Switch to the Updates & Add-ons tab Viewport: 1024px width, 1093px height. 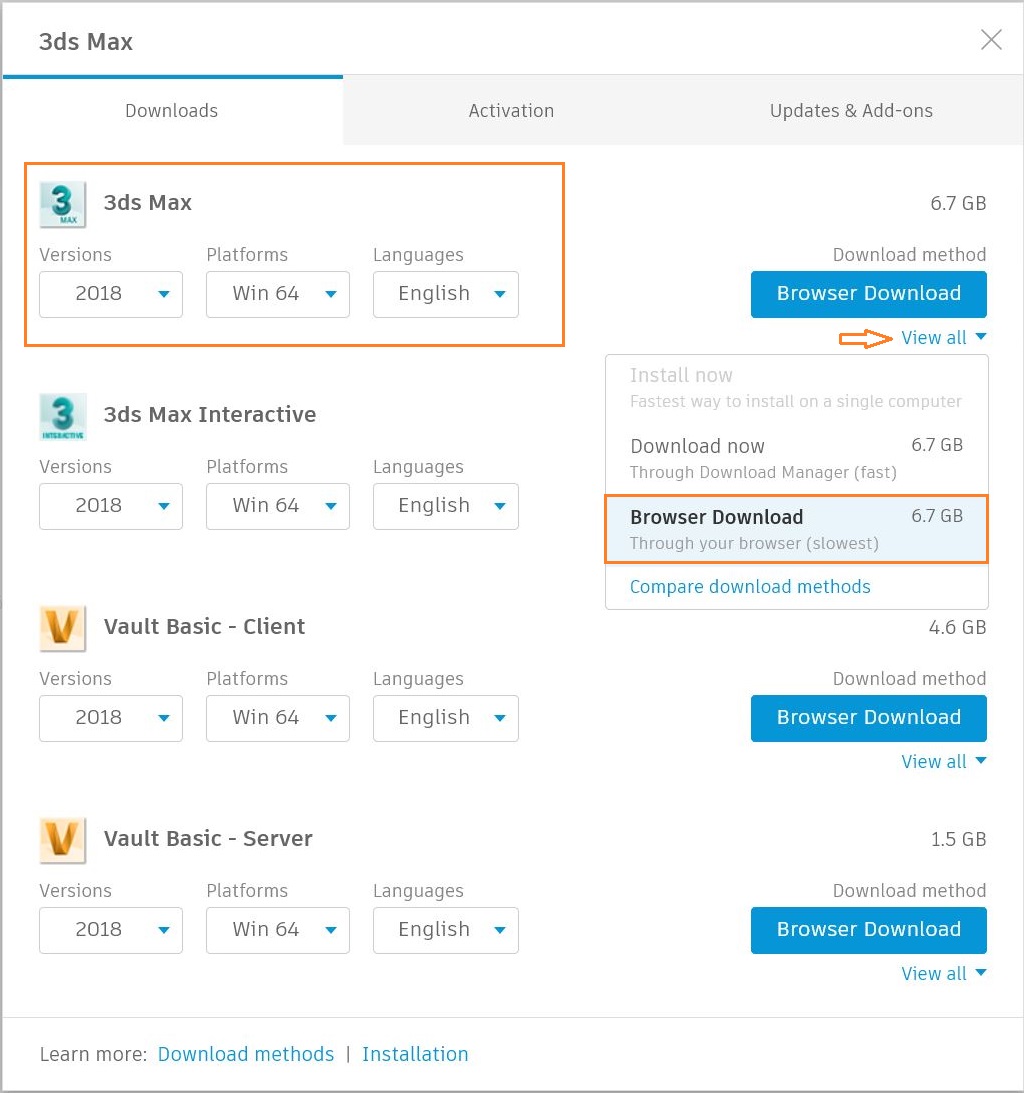click(x=851, y=111)
